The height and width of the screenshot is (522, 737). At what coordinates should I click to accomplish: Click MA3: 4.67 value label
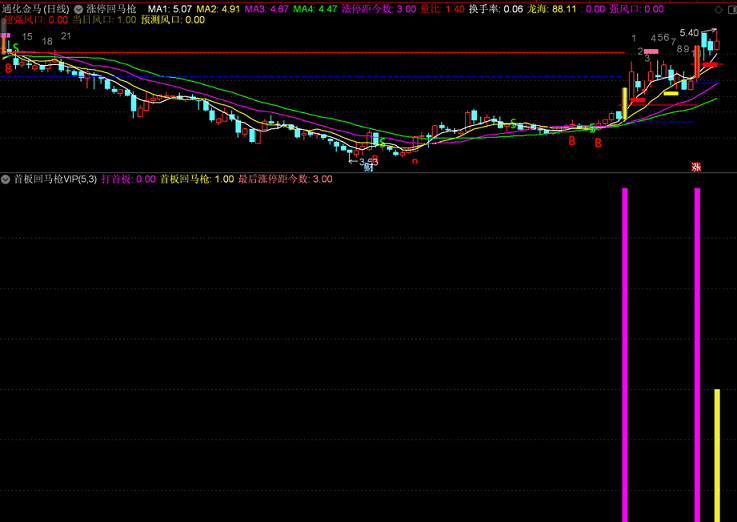pyautogui.click(x=267, y=9)
